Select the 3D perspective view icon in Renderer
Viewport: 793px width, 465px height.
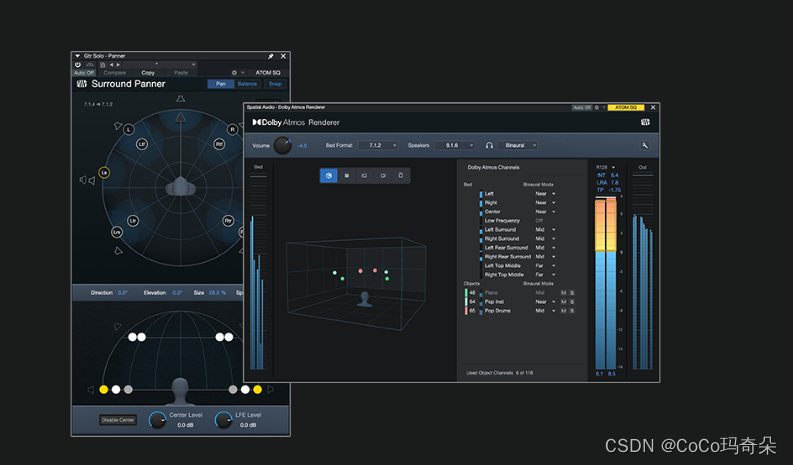[x=329, y=176]
